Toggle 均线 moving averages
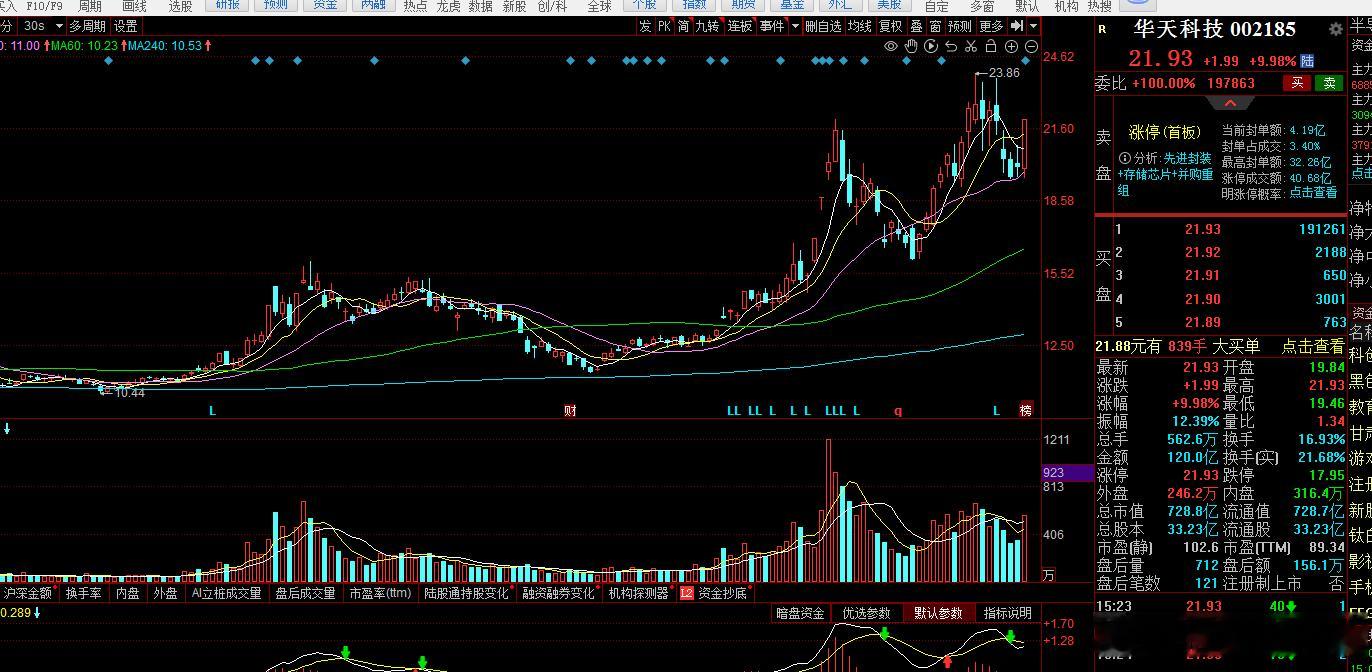This screenshot has width=1372, height=672. tap(859, 26)
